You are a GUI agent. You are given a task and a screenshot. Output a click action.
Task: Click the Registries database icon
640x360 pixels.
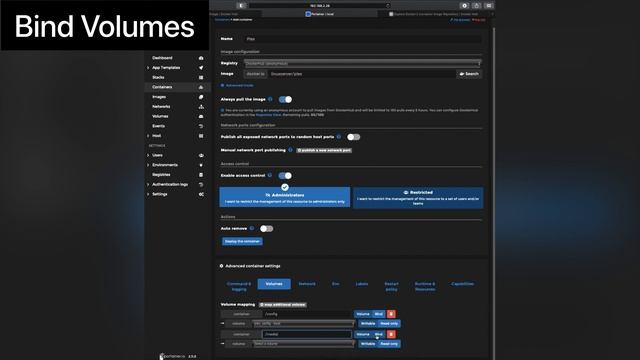pos(201,175)
